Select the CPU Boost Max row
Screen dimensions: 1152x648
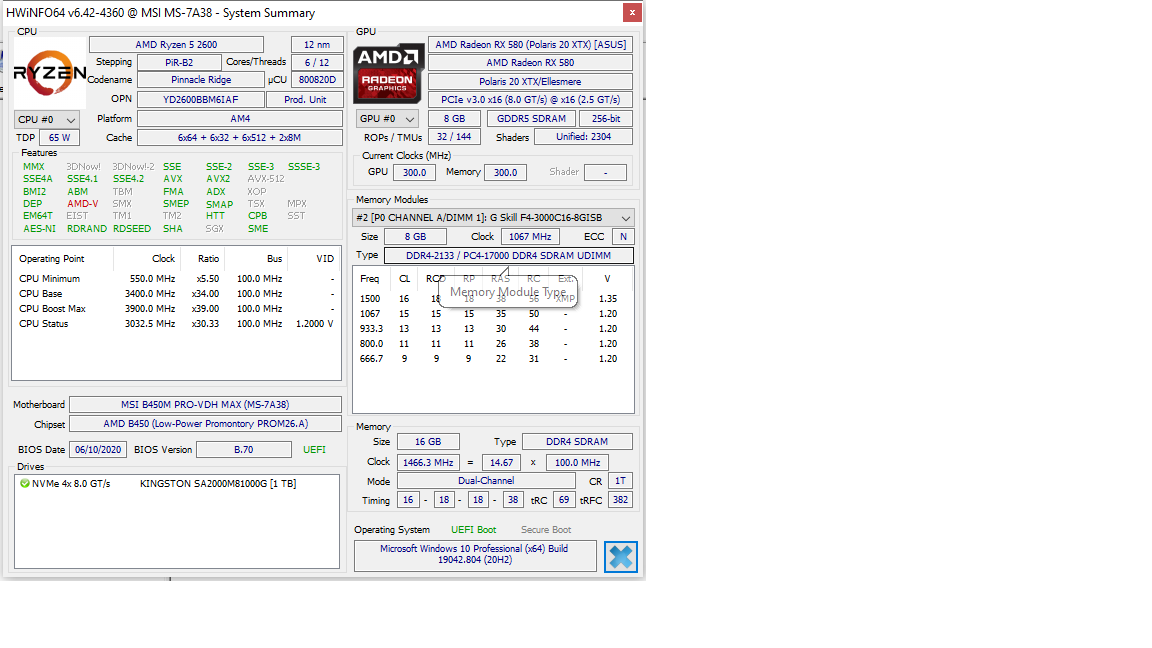coord(176,309)
